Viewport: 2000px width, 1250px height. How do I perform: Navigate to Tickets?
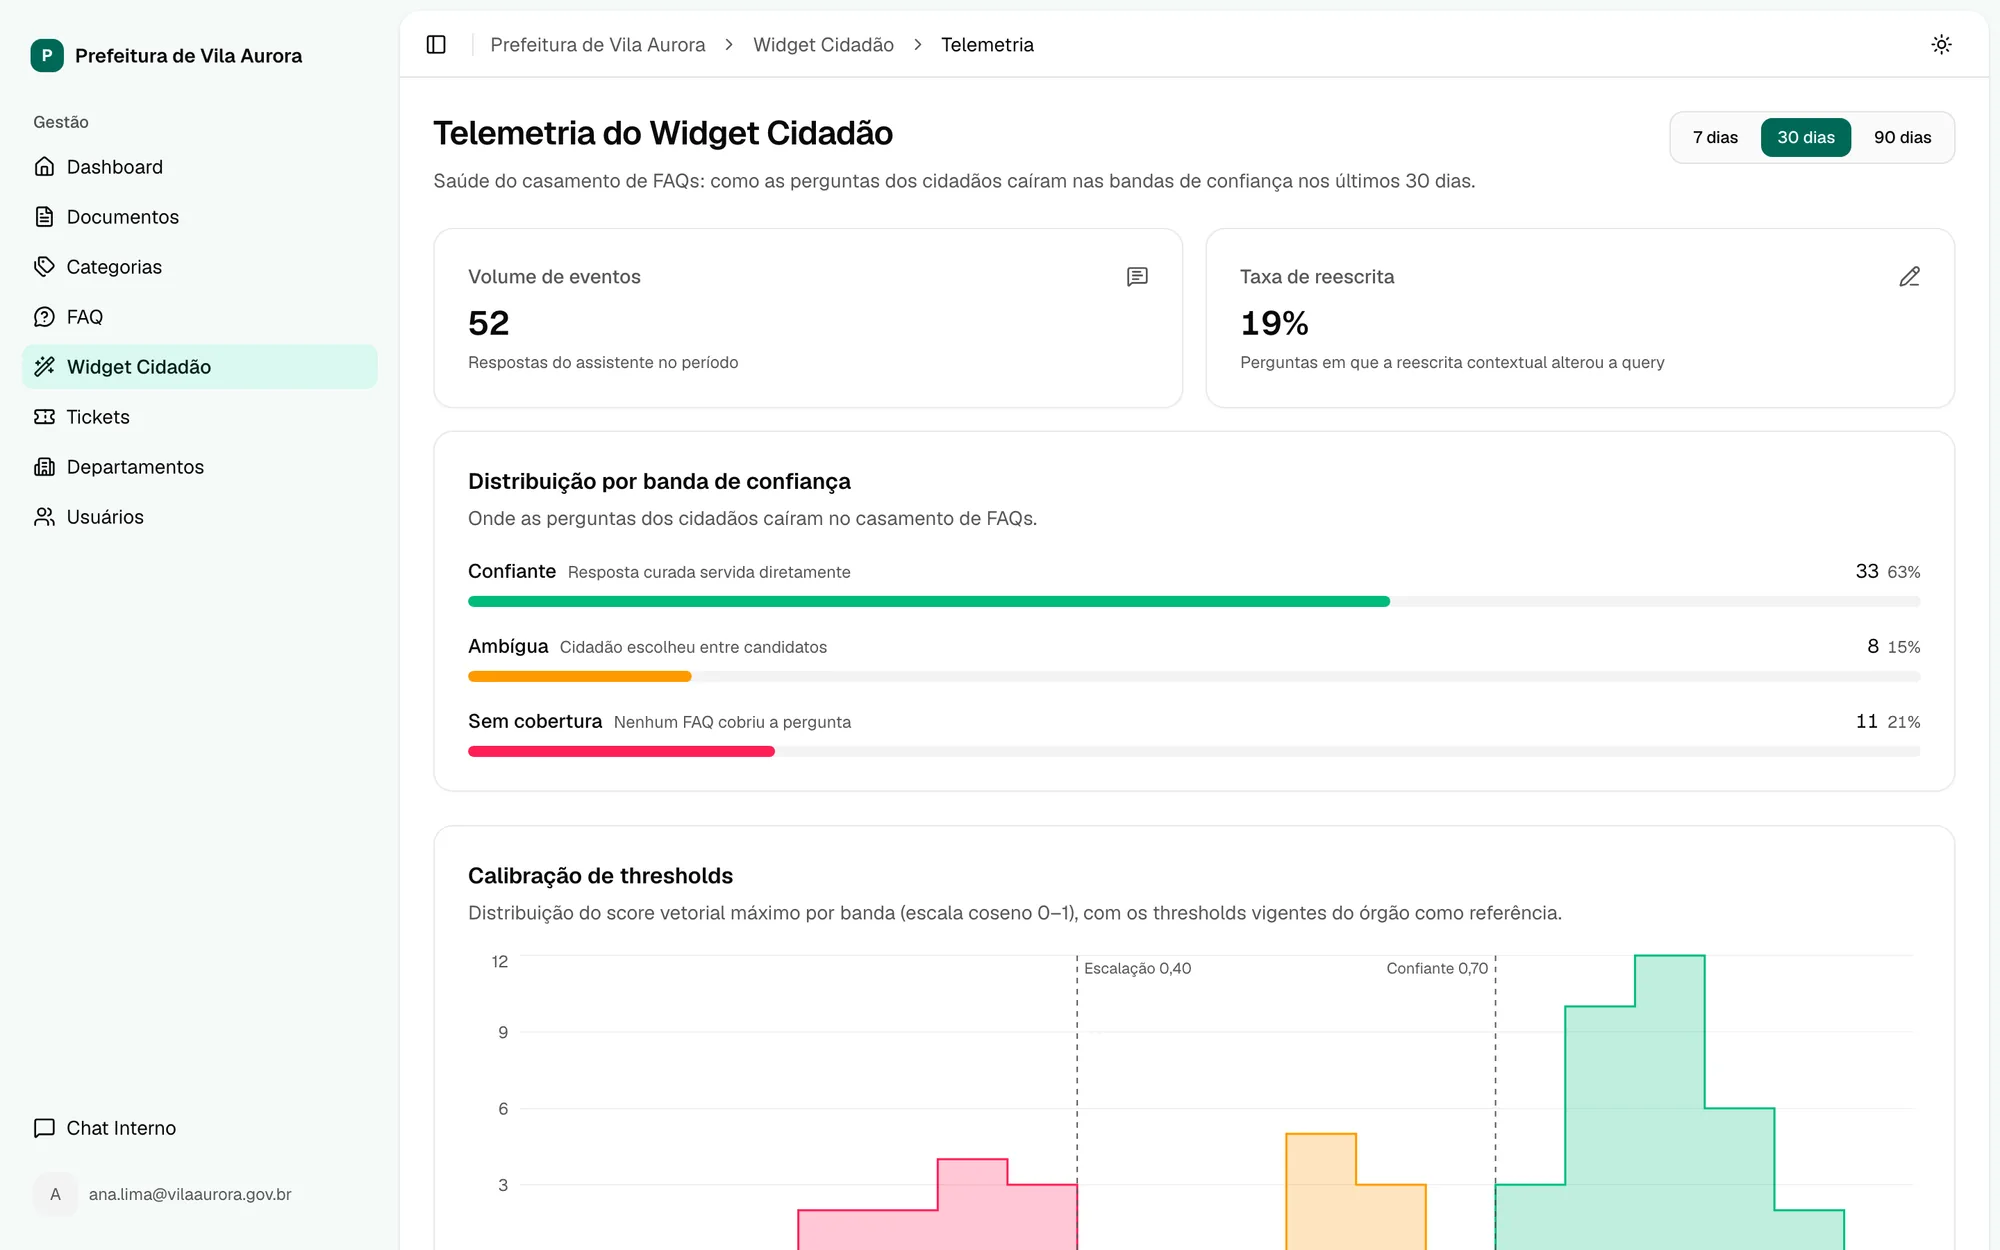tap(200, 417)
